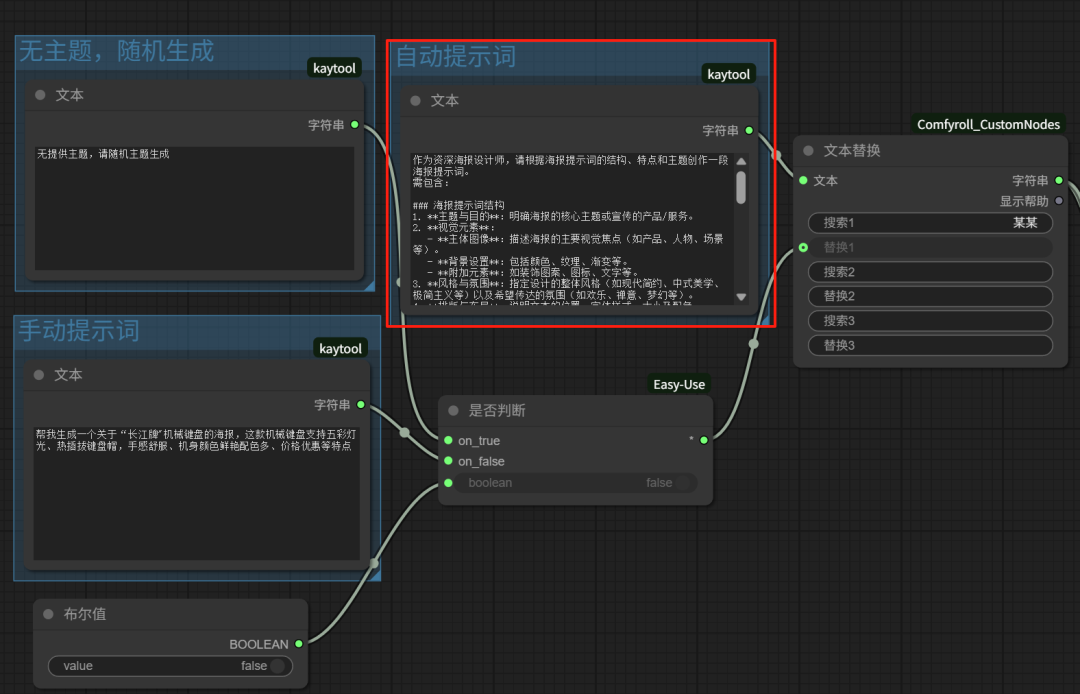Click the boolean input connector on 是否判断
The height and width of the screenshot is (694, 1080).
coord(448,483)
